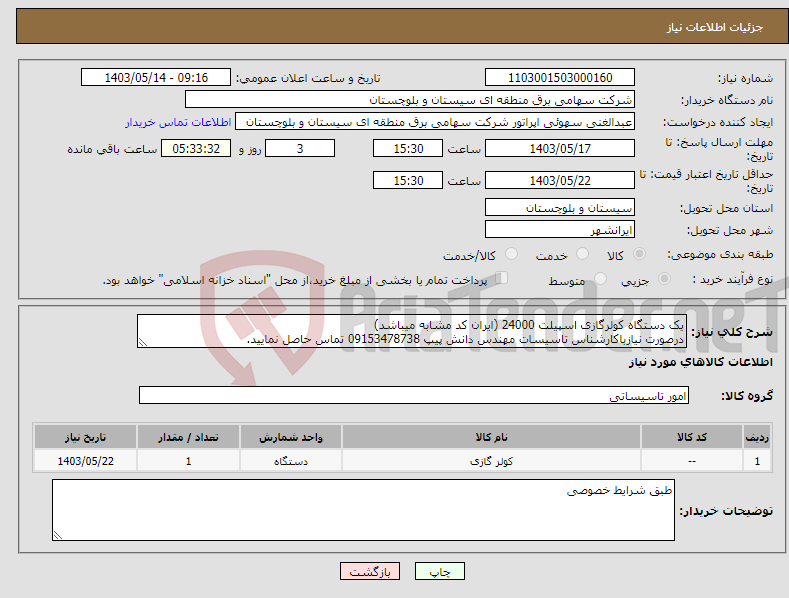Click the response deadline date 1403/05/17

click(560, 148)
